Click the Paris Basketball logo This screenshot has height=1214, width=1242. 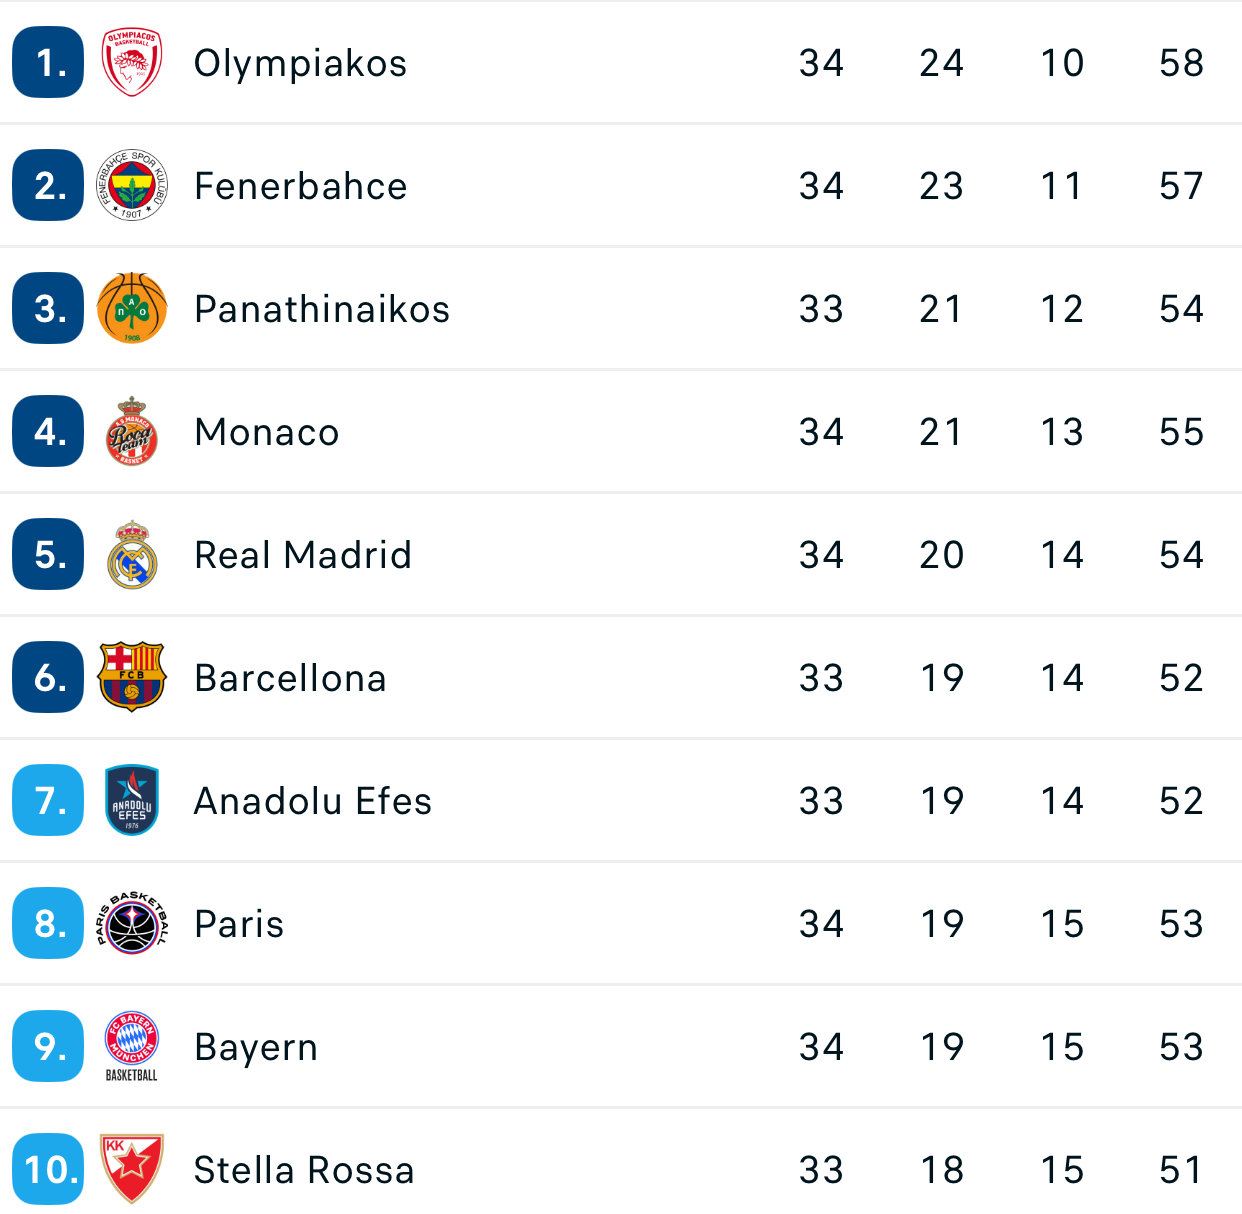coord(132,923)
